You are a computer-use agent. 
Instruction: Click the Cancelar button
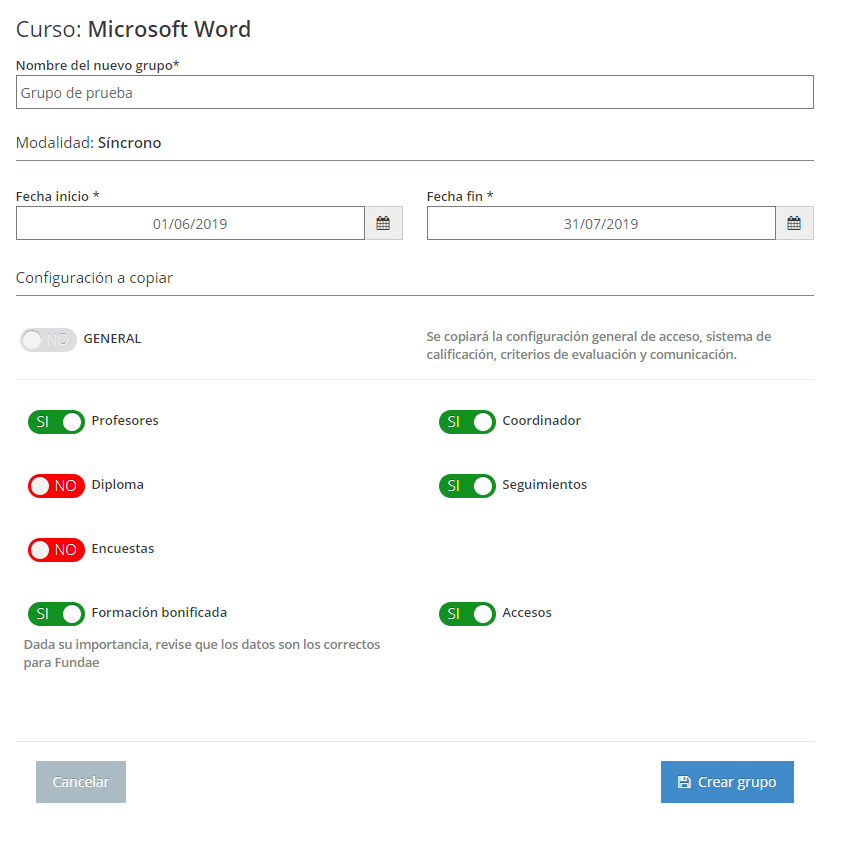(81, 782)
